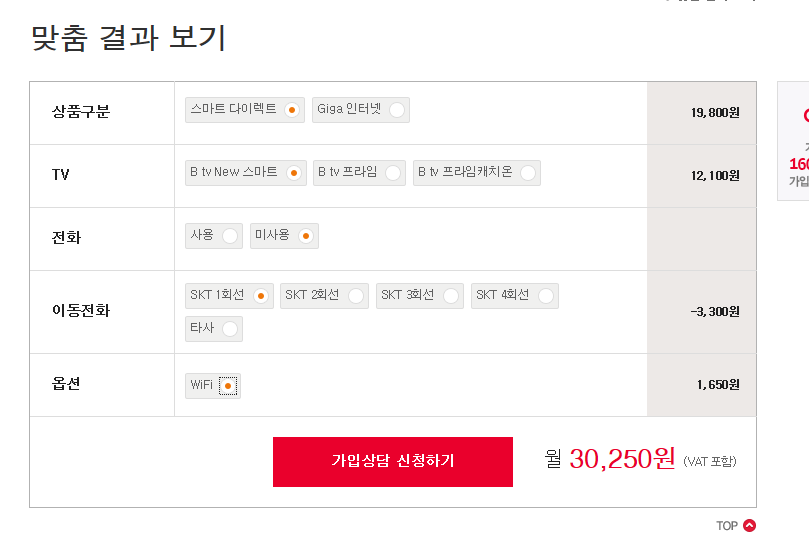Viewport: 809px width, 557px height.
Task: Select 타사 mobile carrier option
Action: (230, 329)
